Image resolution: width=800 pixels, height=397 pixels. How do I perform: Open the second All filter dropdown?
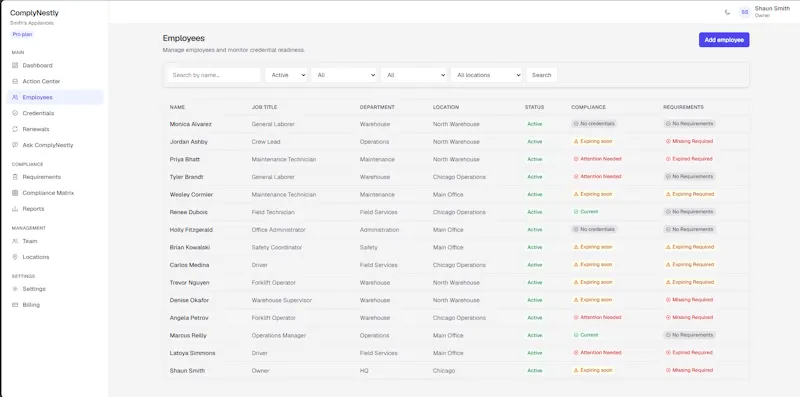point(414,75)
